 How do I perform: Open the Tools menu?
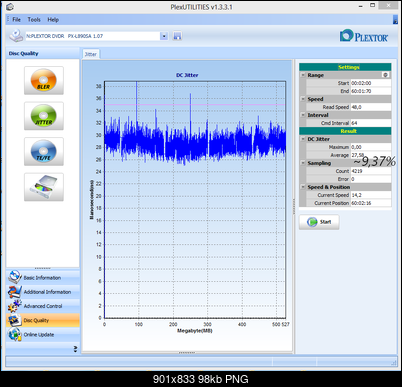click(34, 20)
